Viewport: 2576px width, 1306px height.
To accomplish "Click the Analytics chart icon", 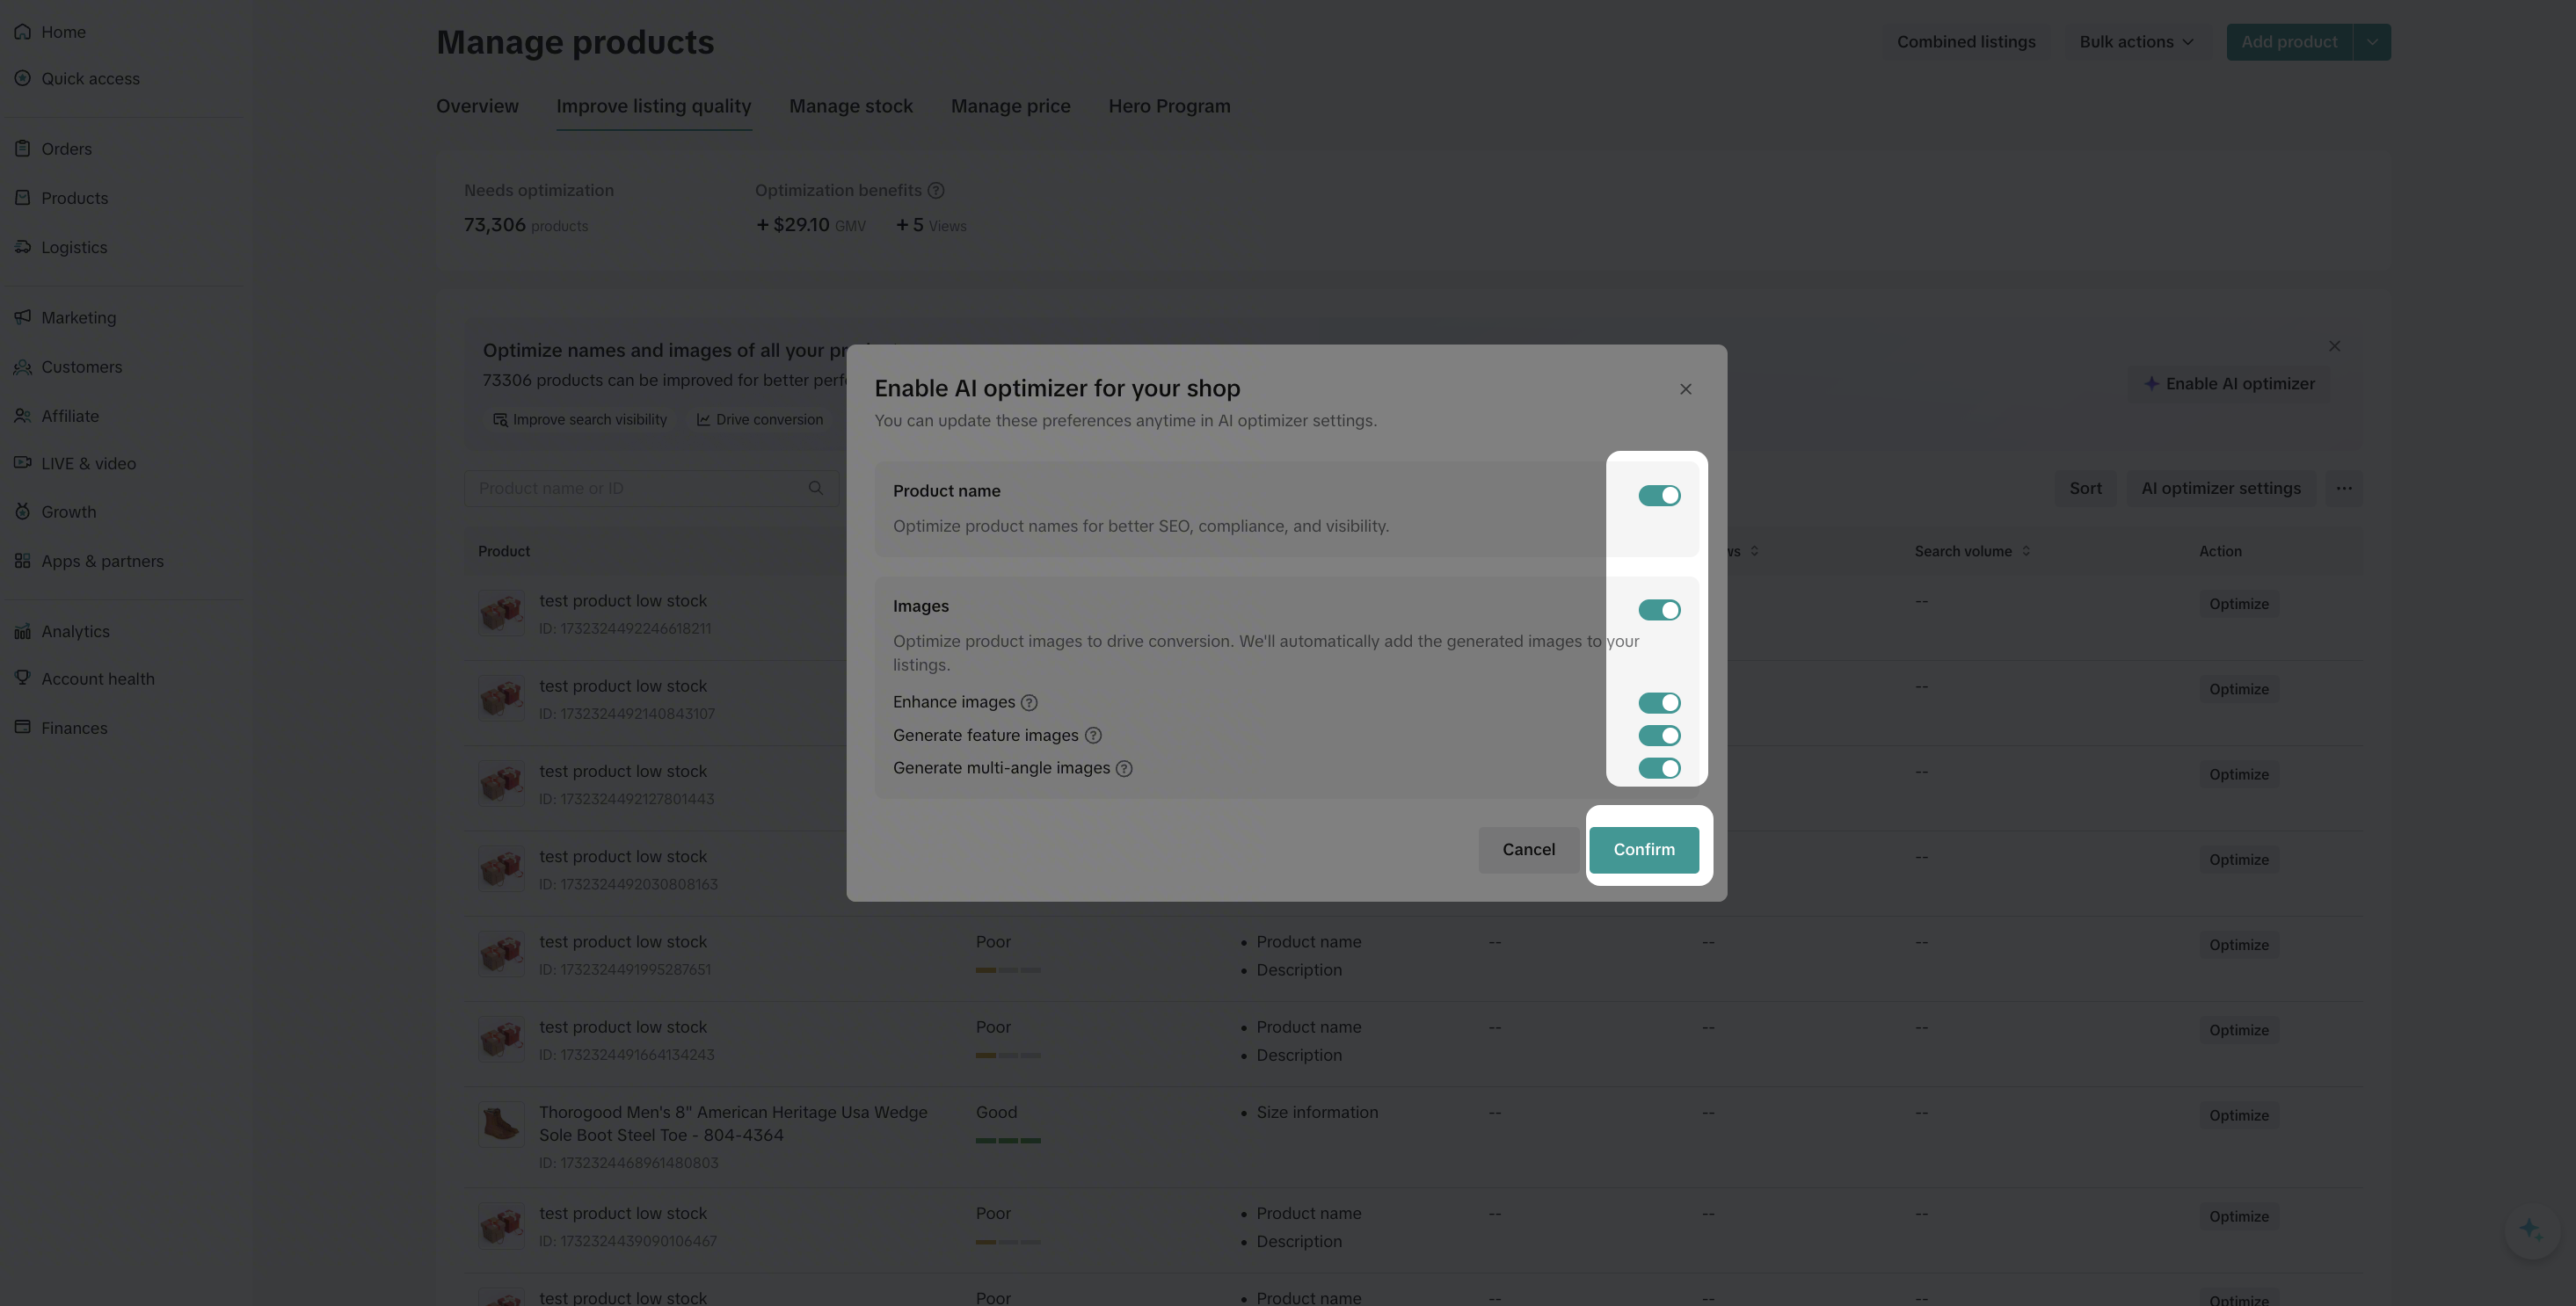I will pos(22,632).
